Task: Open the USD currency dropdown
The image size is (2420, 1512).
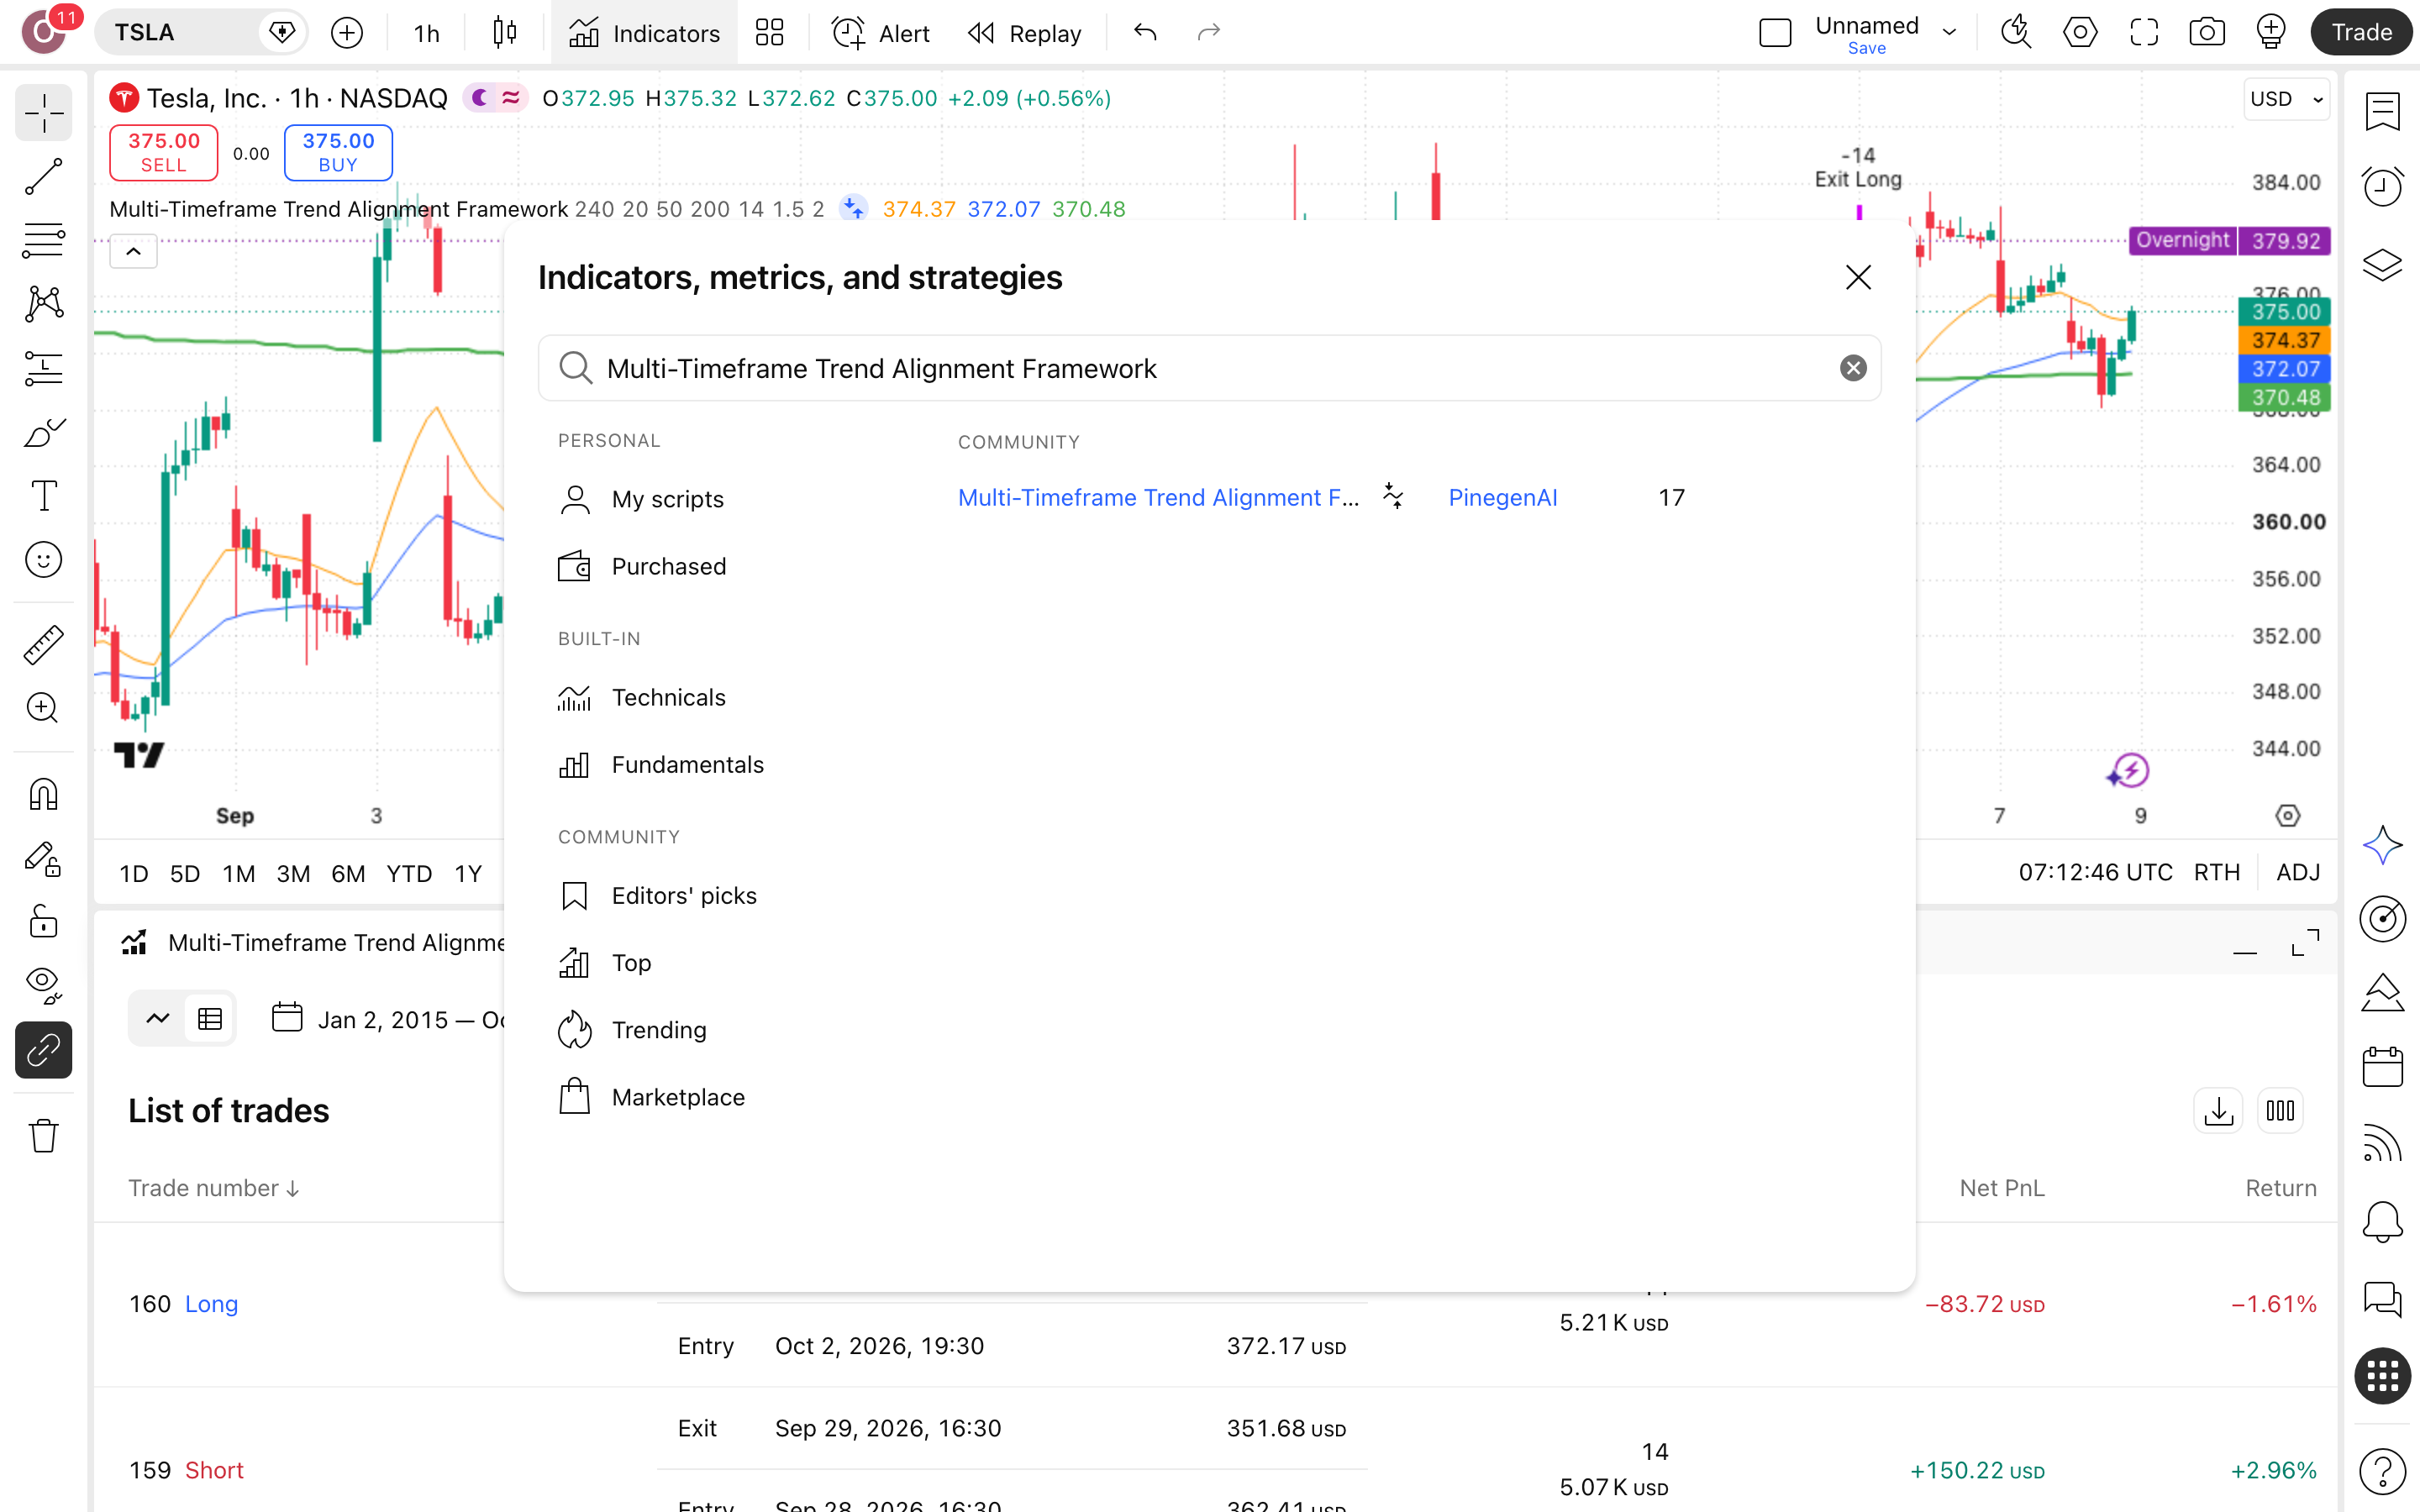Action: tap(2286, 99)
